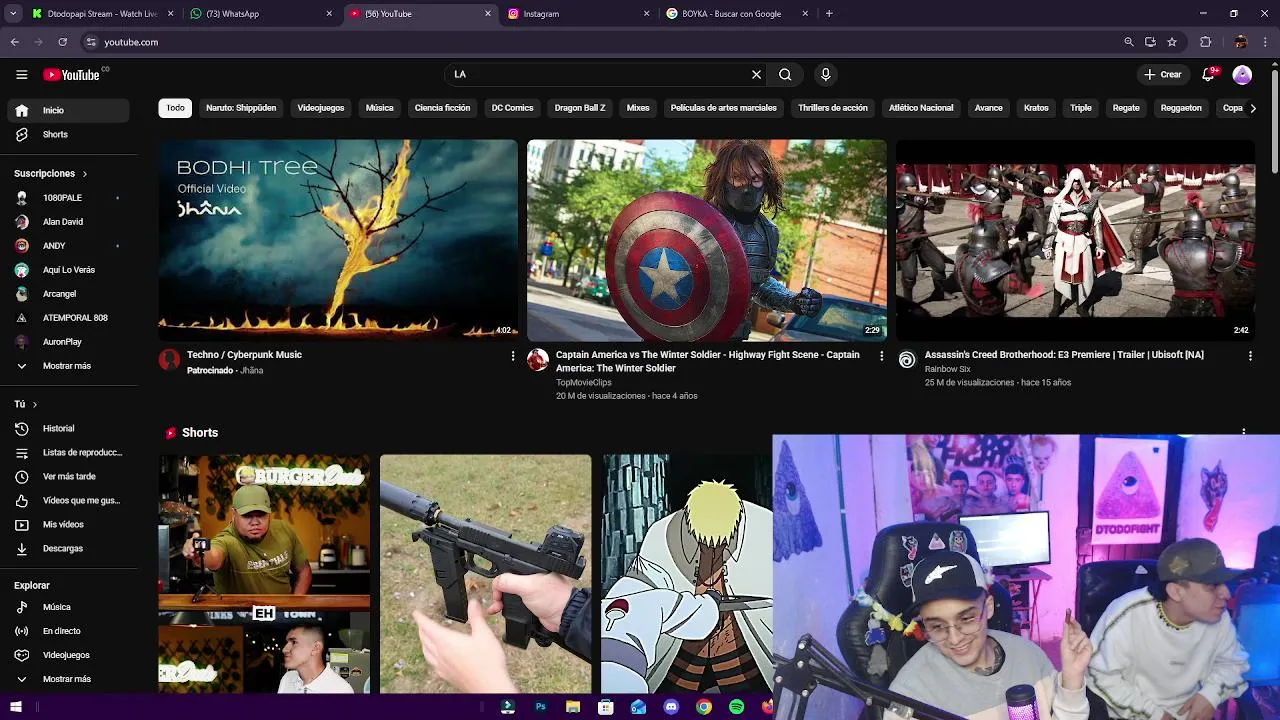Switch to the WhatsApp browser tab
The image size is (1280, 720).
[259, 14]
